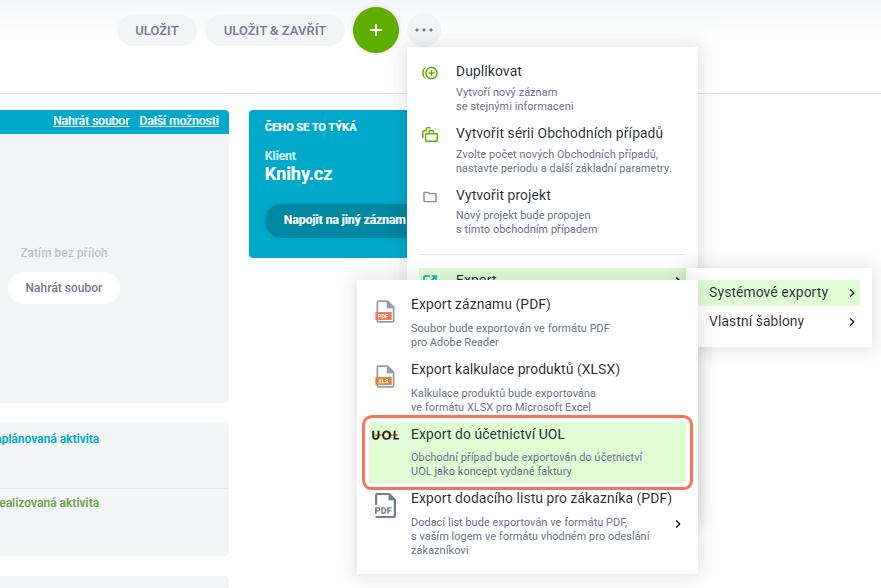Expand the Systémové exporty chevron
This screenshot has width=881, height=588.
pos(852,293)
